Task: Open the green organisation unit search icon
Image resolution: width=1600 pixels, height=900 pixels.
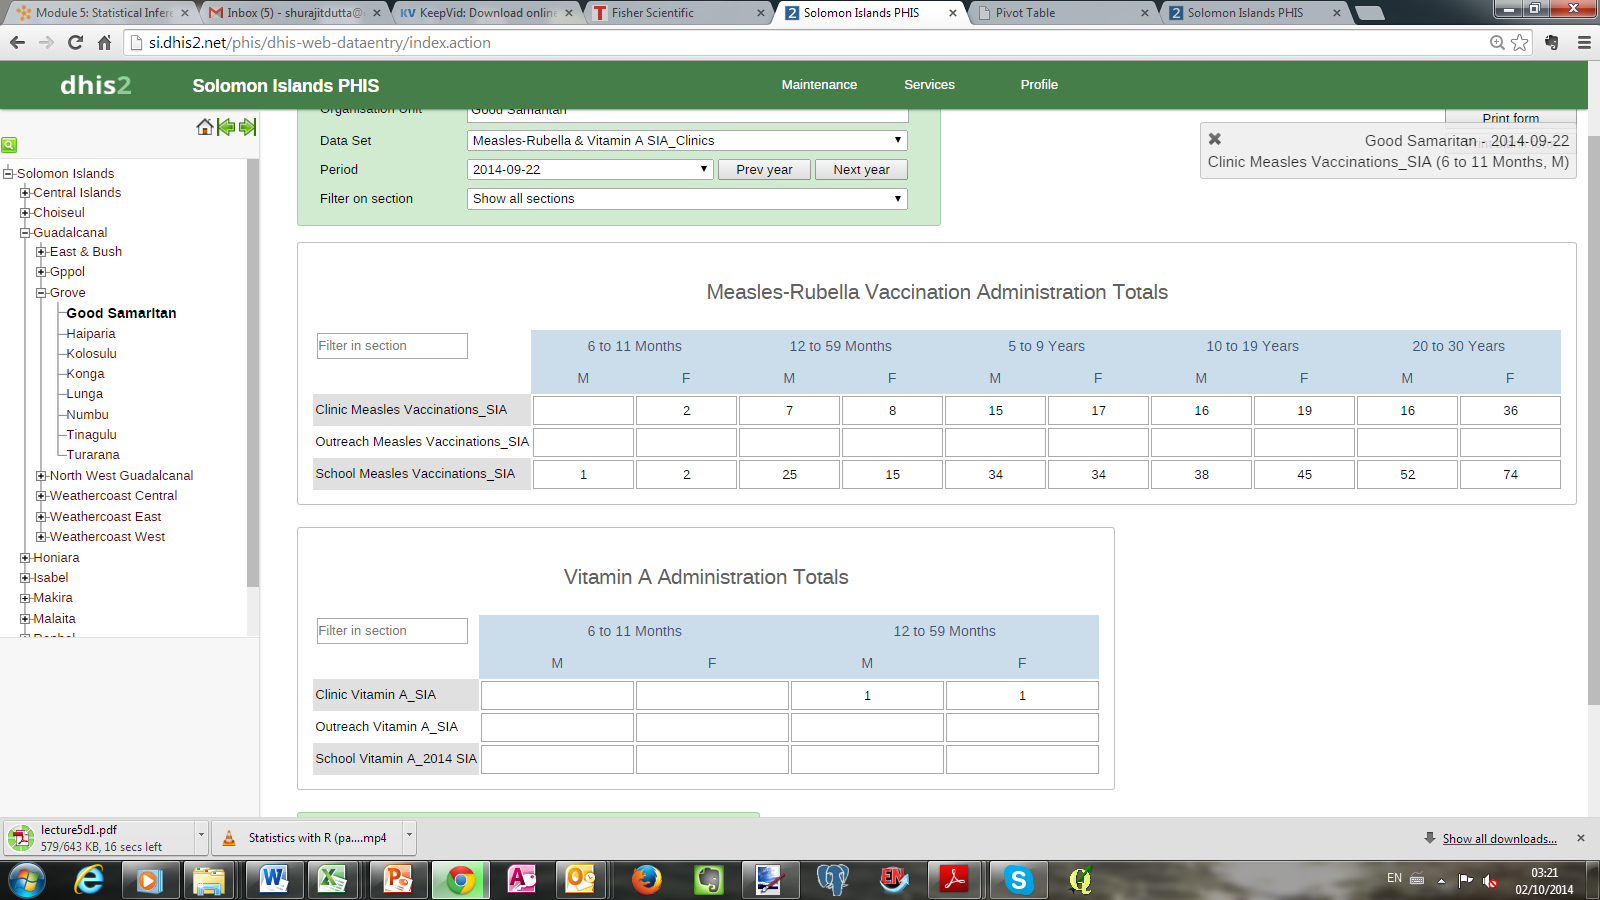Action: [x=9, y=145]
